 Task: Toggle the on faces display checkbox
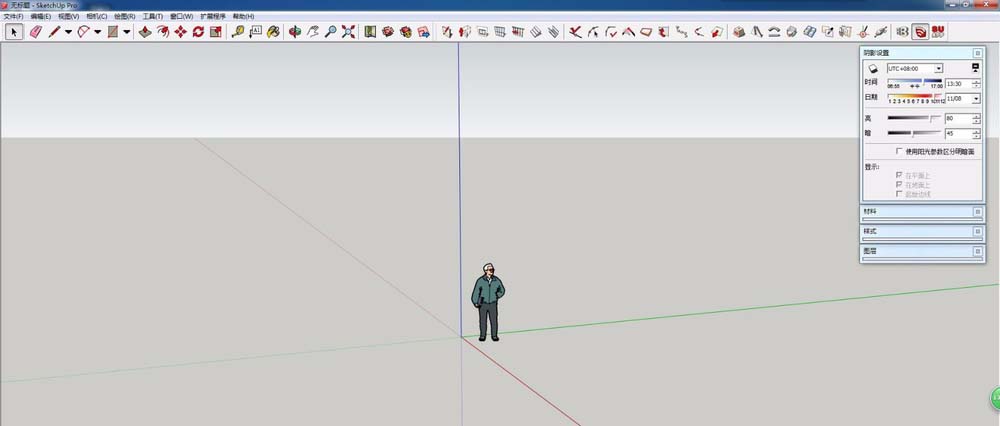coord(899,175)
